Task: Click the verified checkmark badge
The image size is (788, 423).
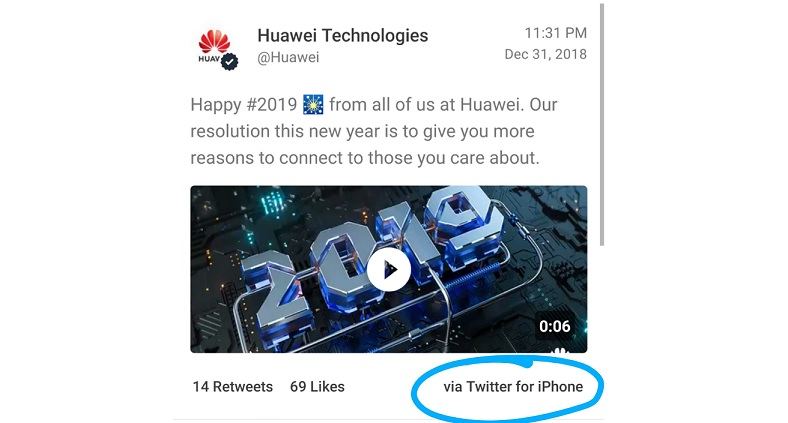Action: (230, 61)
